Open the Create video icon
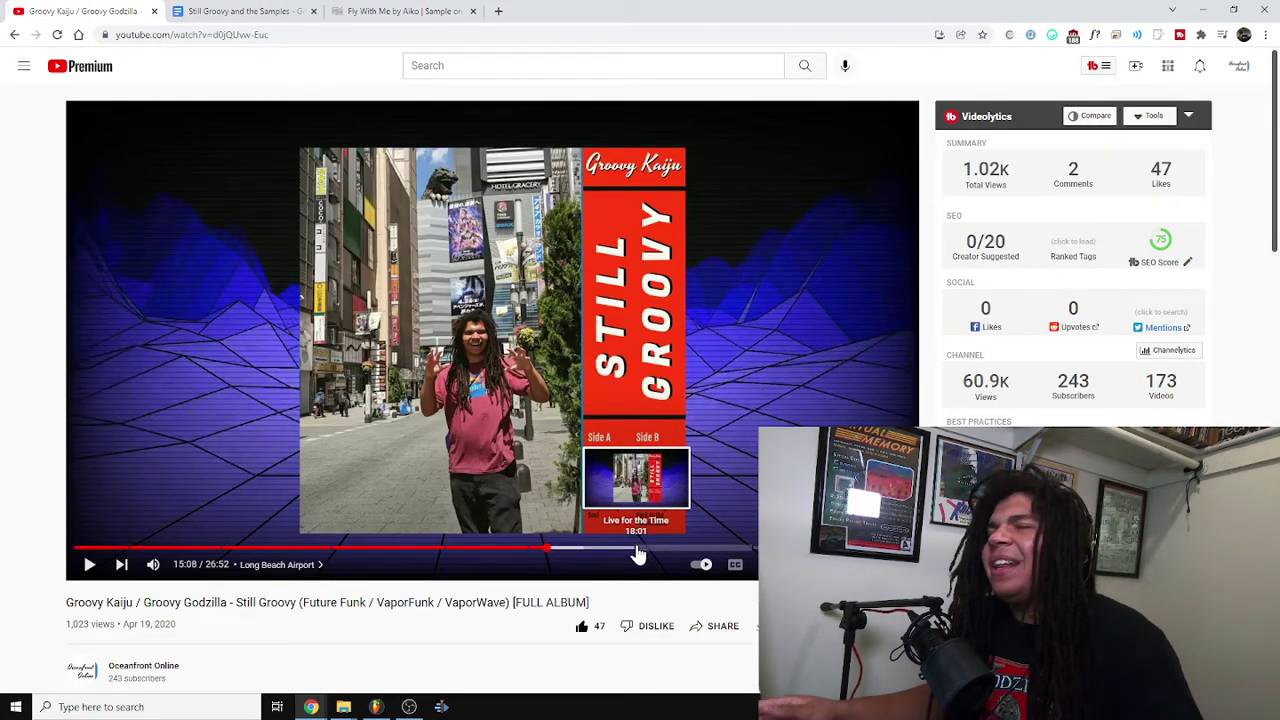 [x=1136, y=66]
